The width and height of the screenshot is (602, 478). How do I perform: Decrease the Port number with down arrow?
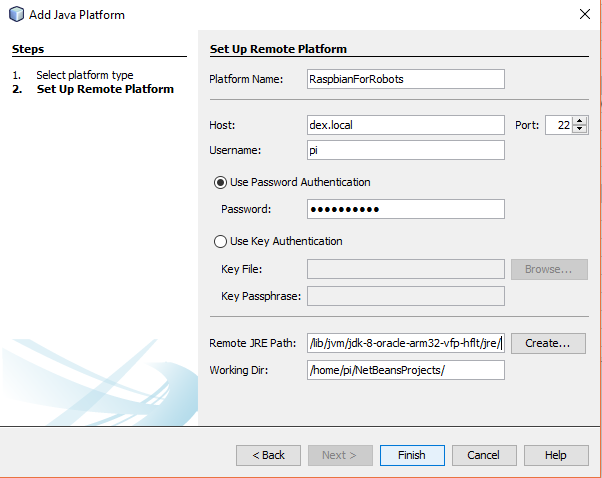(x=580, y=129)
